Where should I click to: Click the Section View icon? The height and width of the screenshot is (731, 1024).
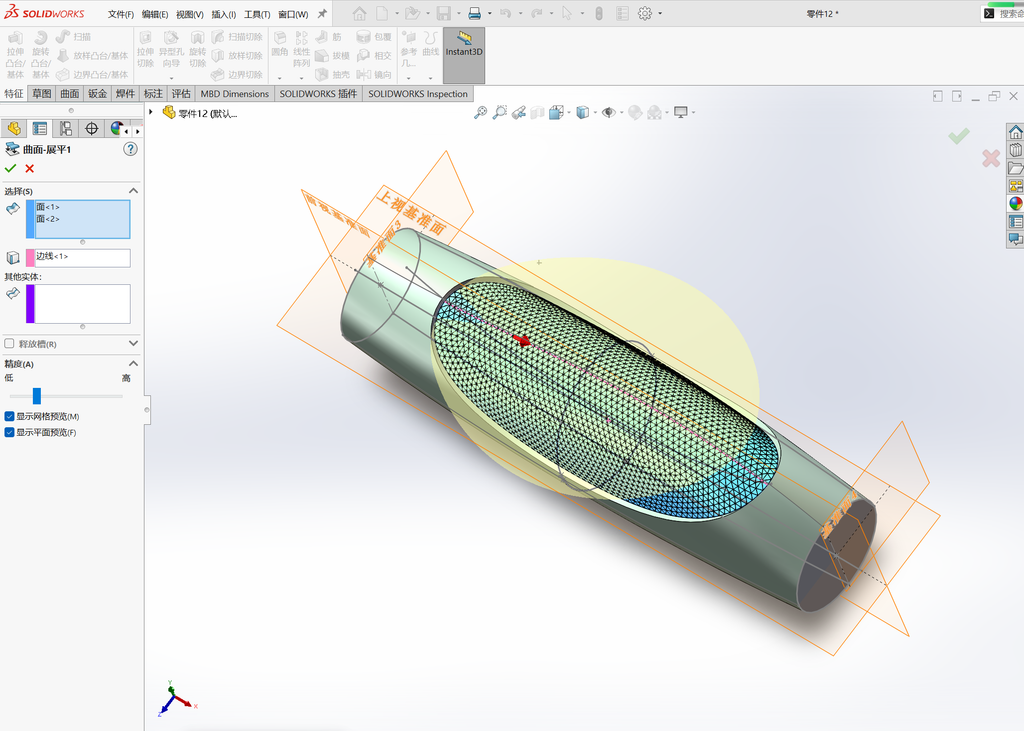537,112
